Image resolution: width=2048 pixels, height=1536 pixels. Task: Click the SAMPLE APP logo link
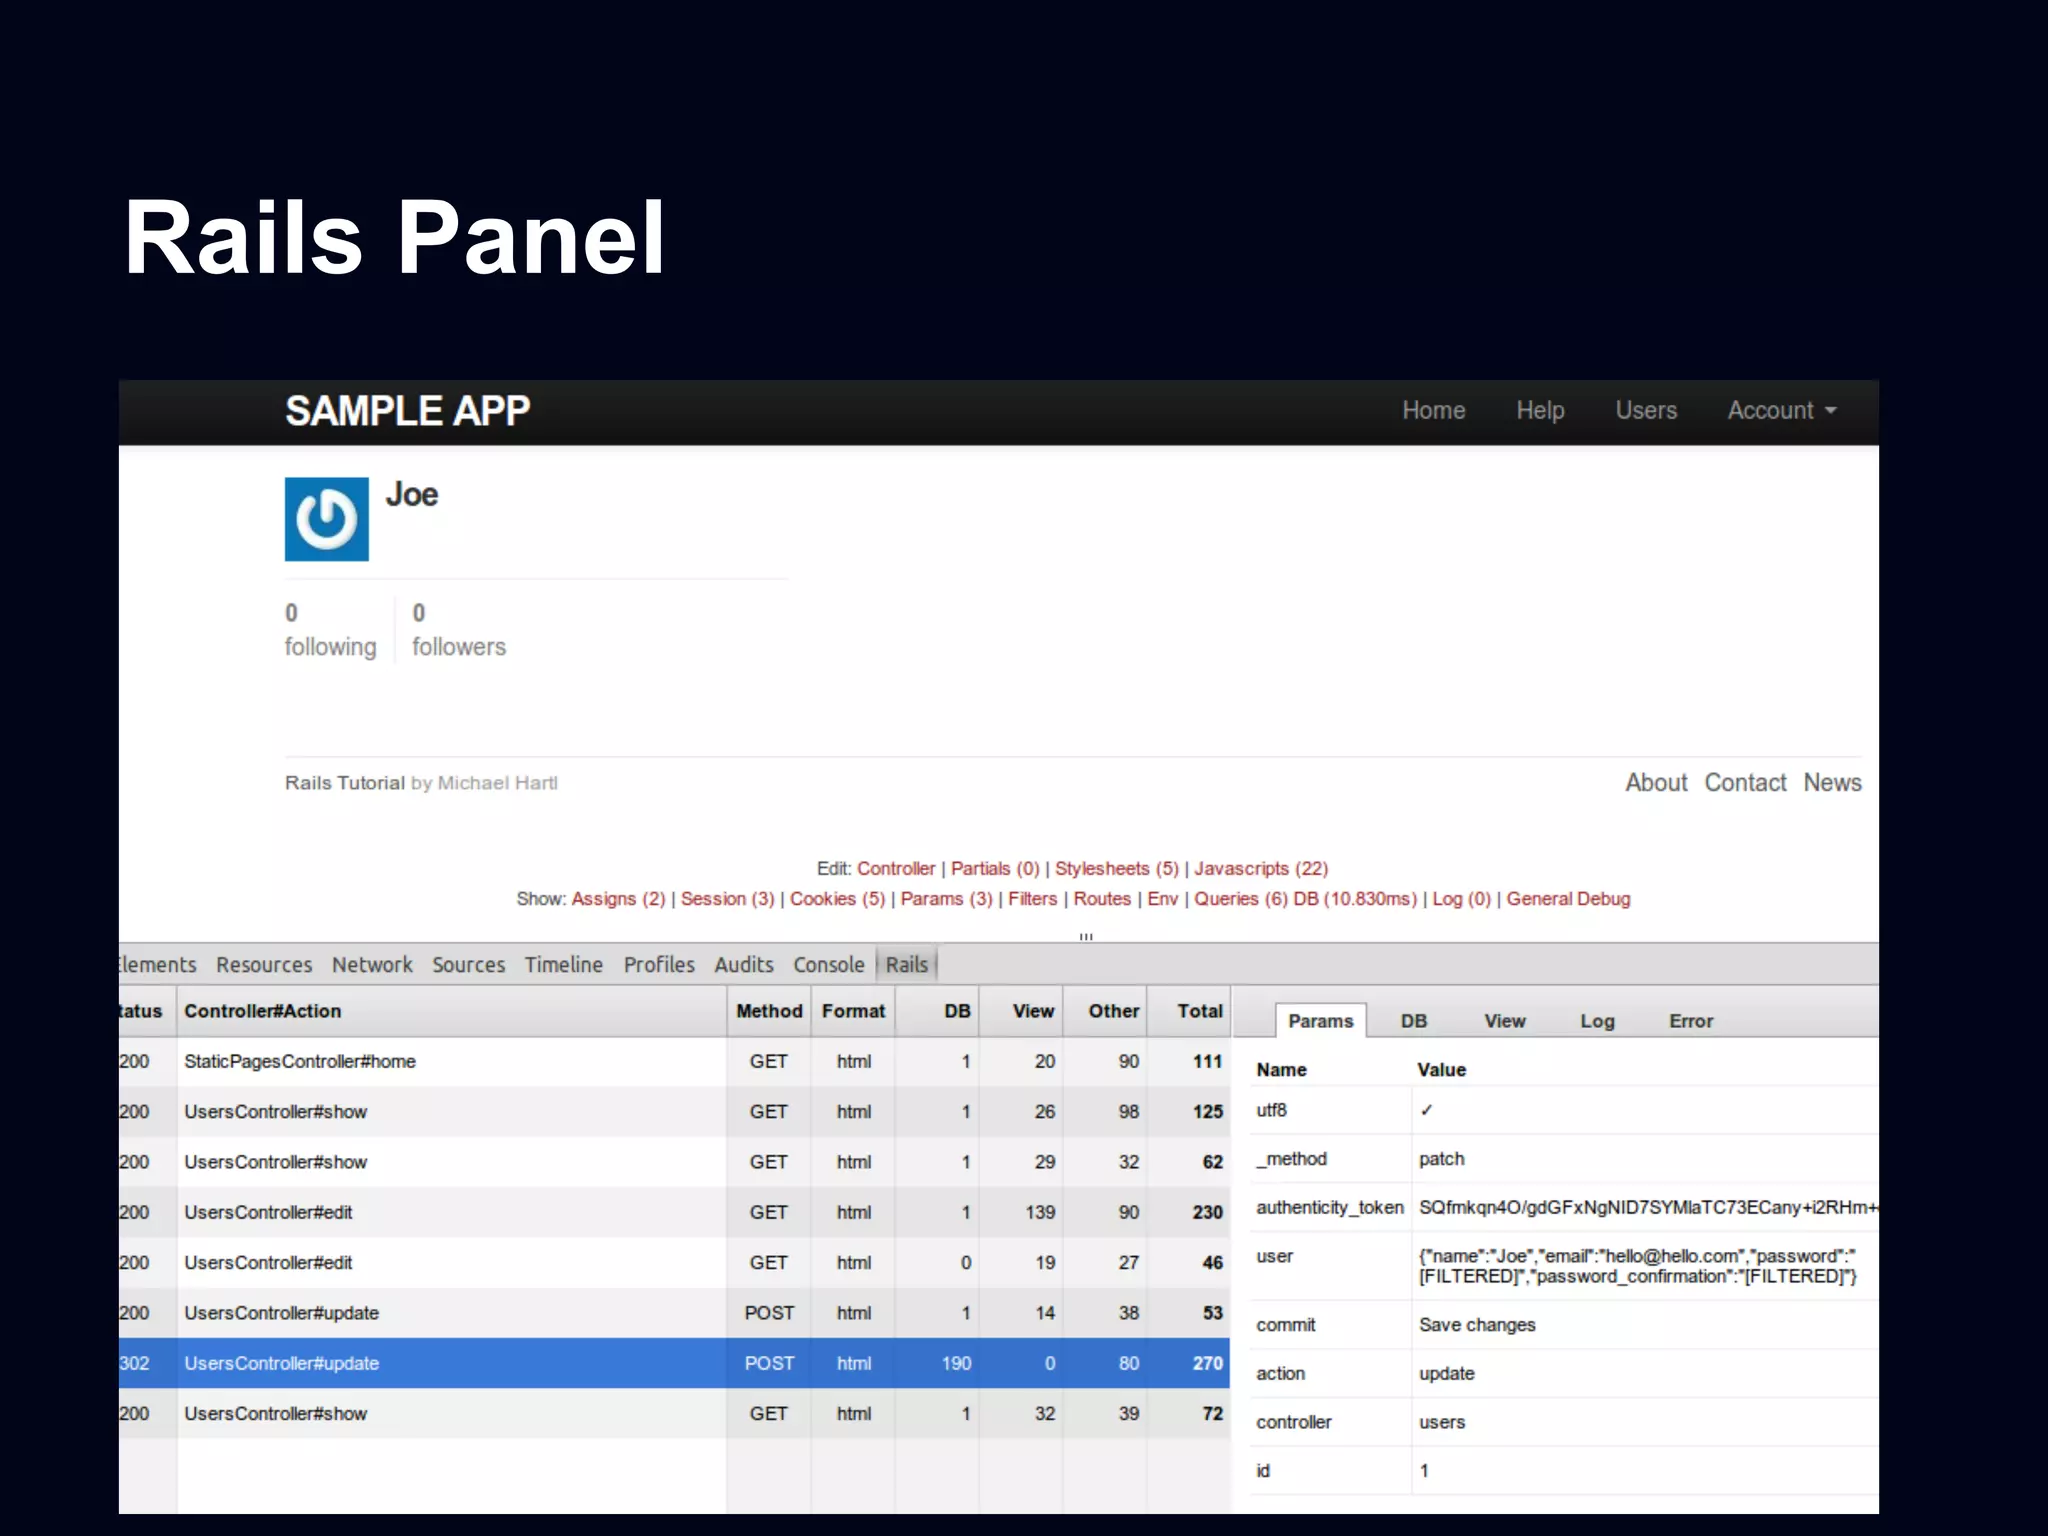407,411
